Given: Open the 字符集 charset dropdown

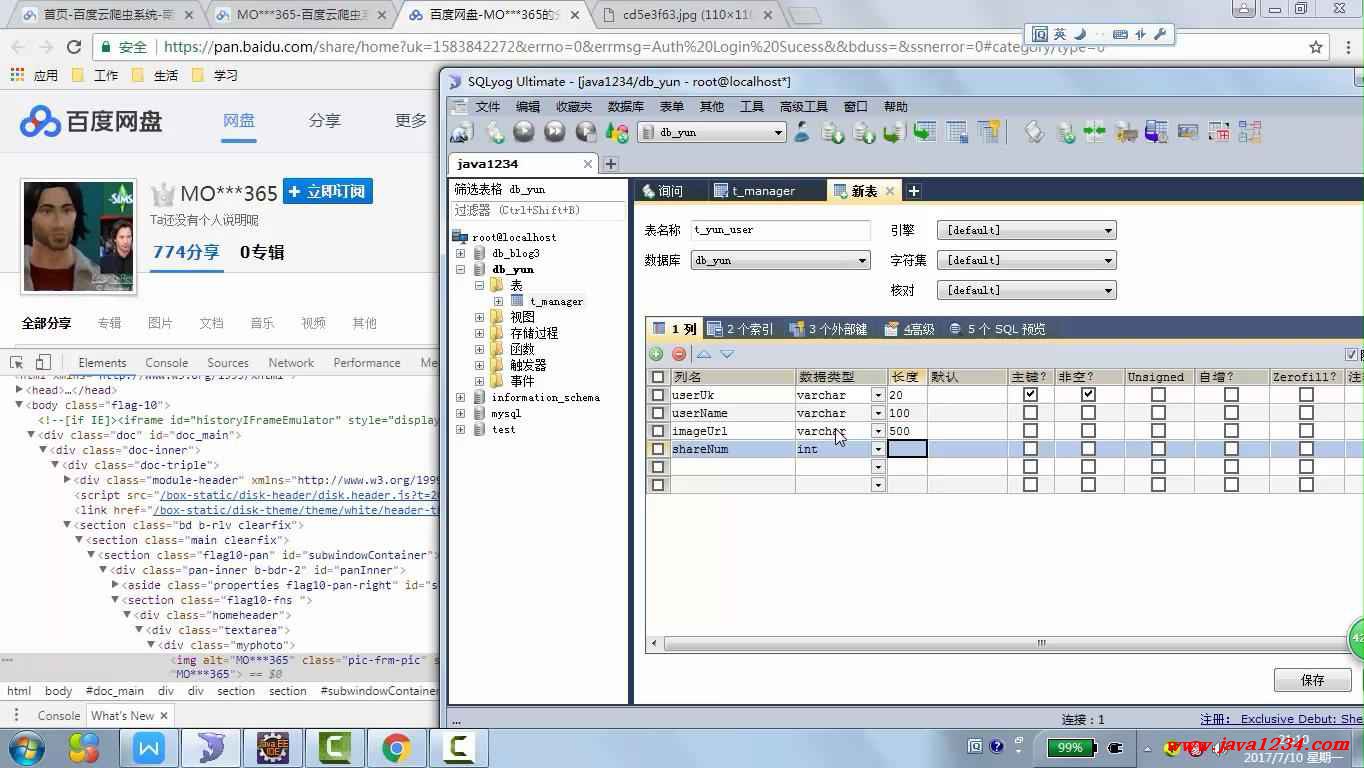Looking at the screenshot, I should coord(1026,260).
